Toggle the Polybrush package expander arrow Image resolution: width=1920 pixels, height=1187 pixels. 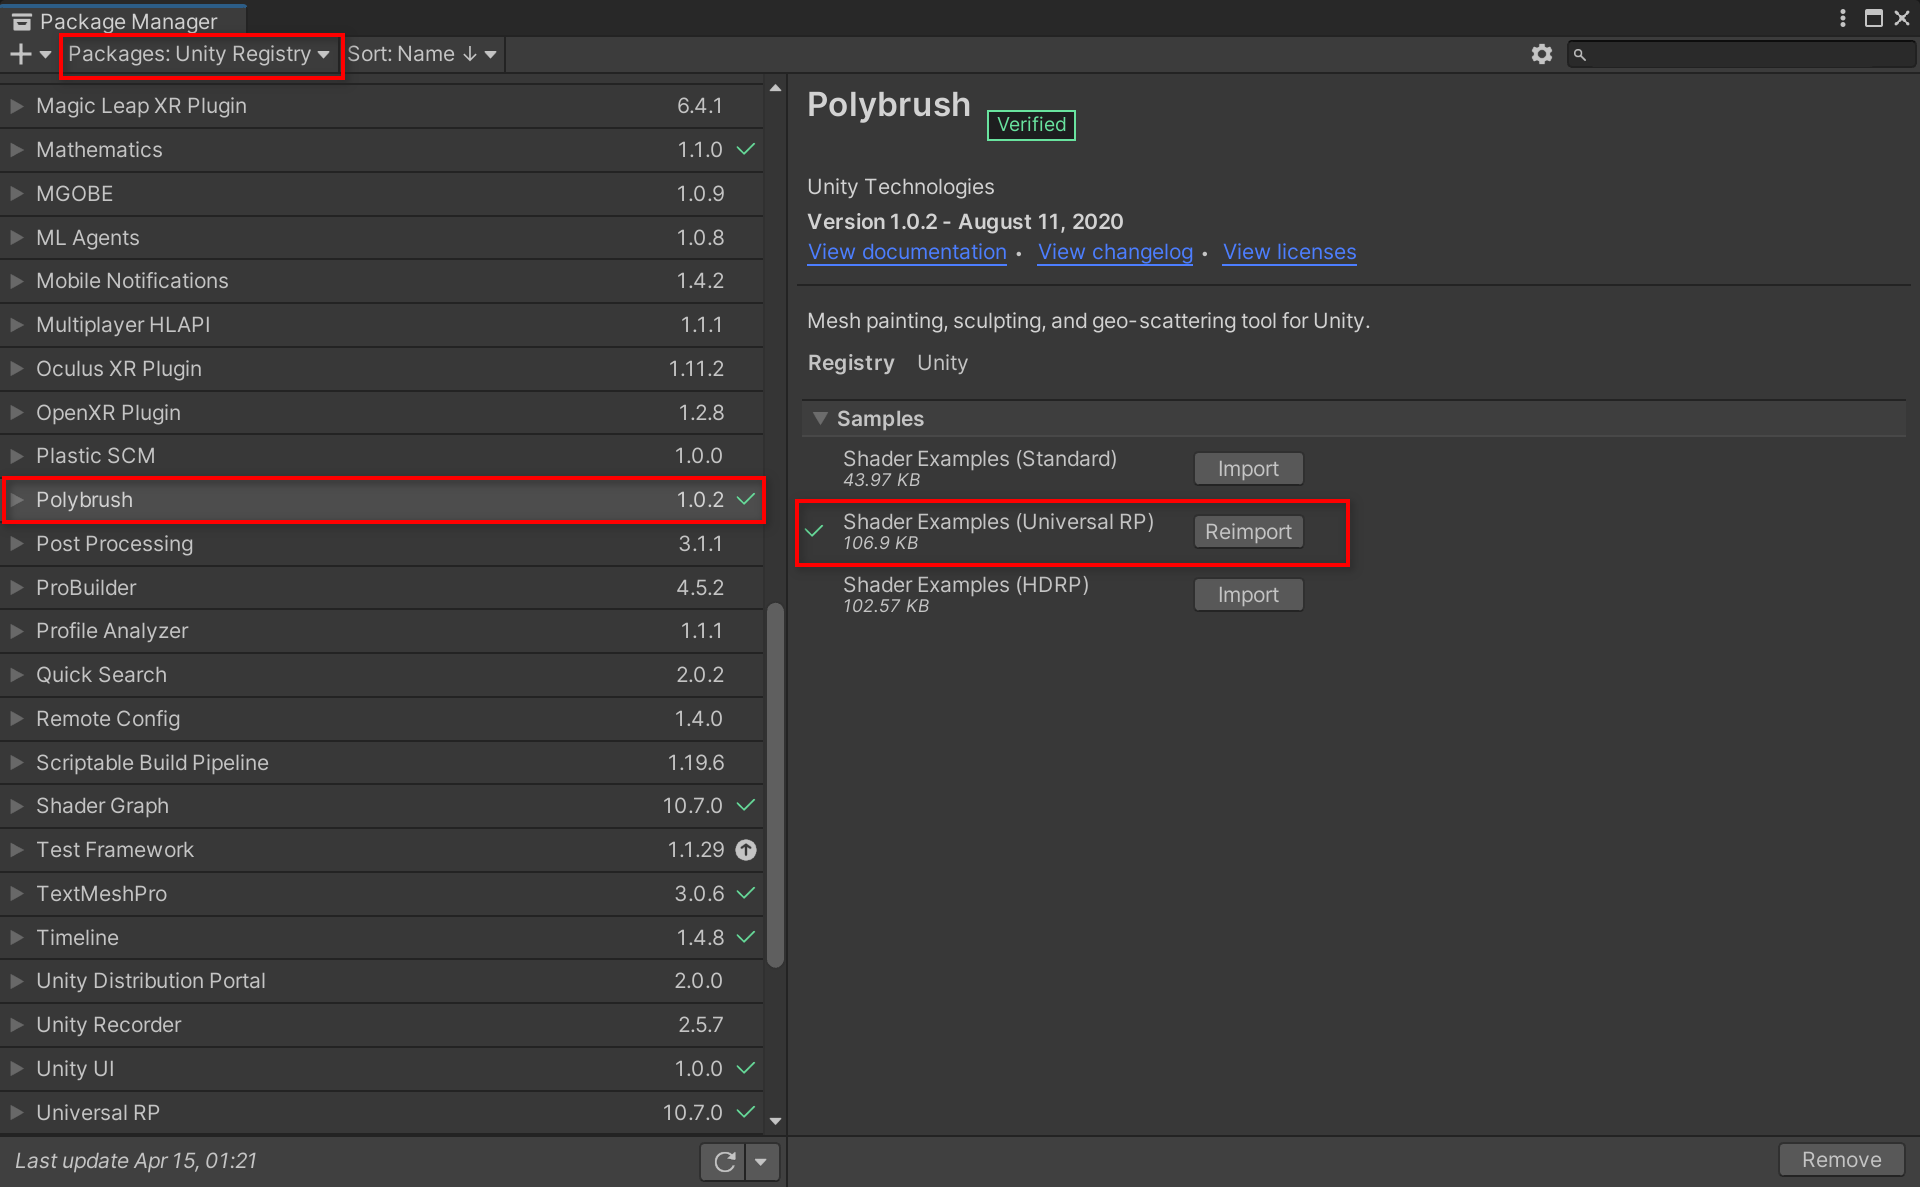[x=19, y=499]
